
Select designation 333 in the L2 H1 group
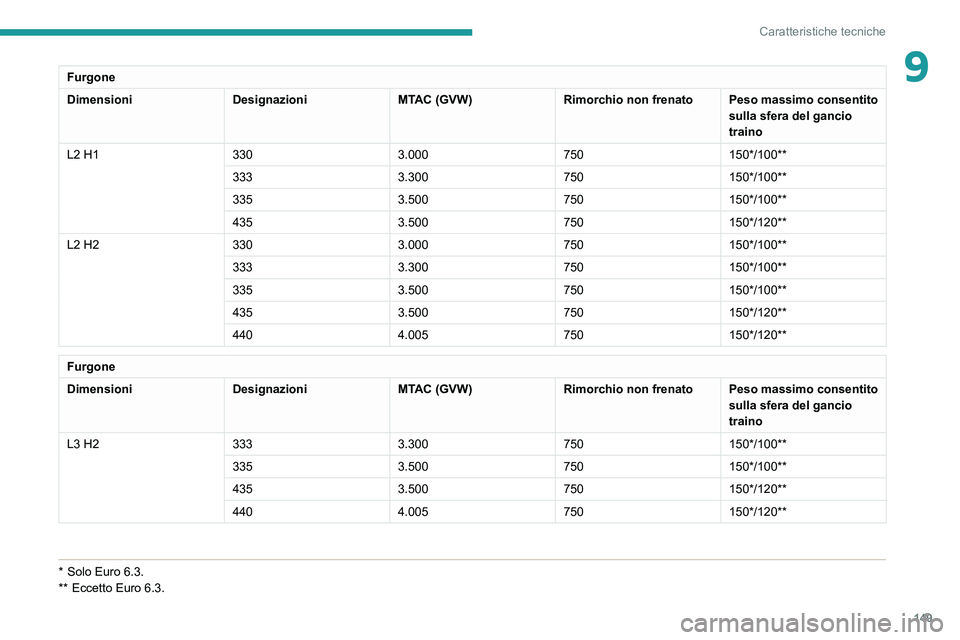coord(242,177)
